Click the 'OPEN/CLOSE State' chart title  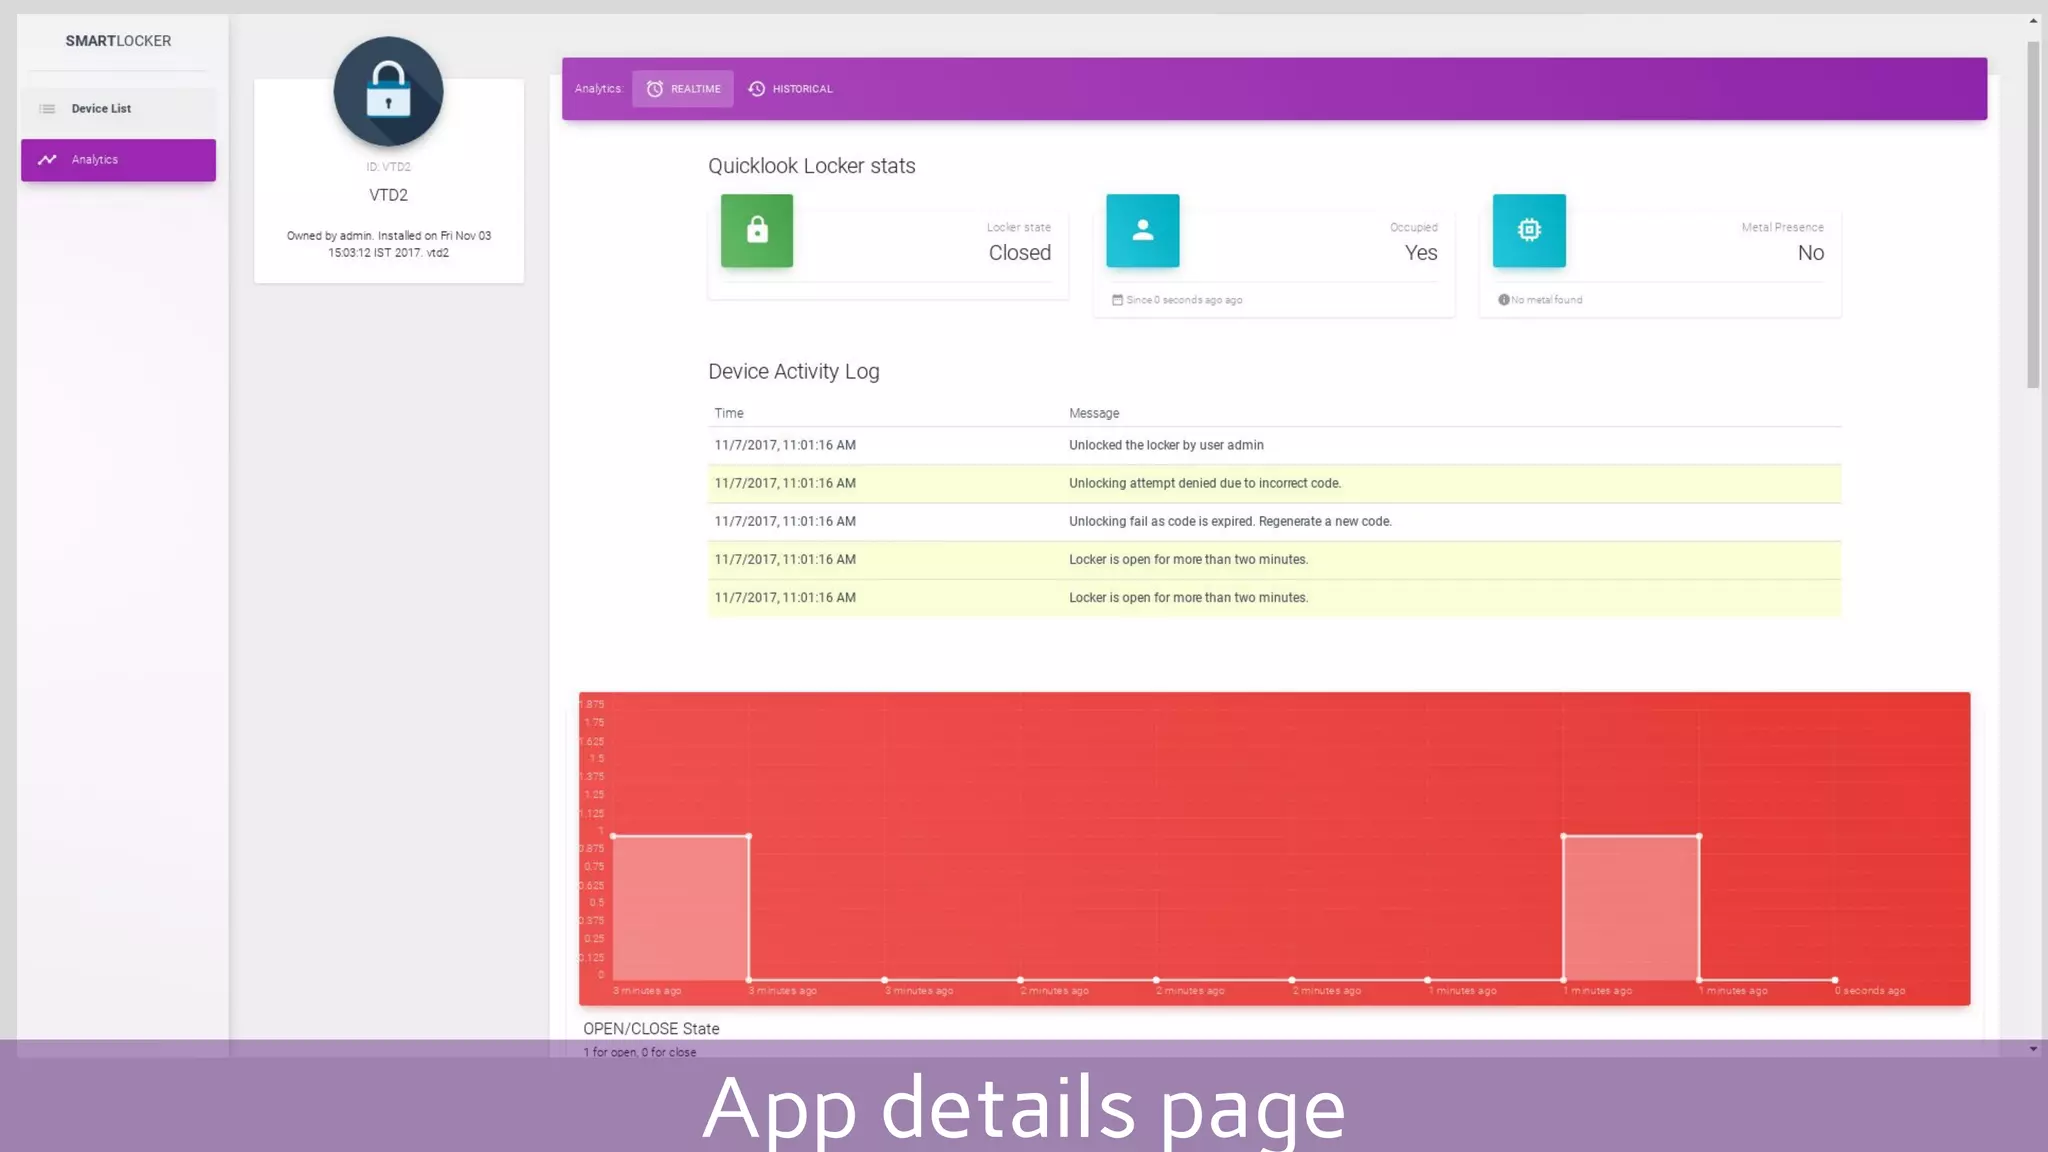651,1029
